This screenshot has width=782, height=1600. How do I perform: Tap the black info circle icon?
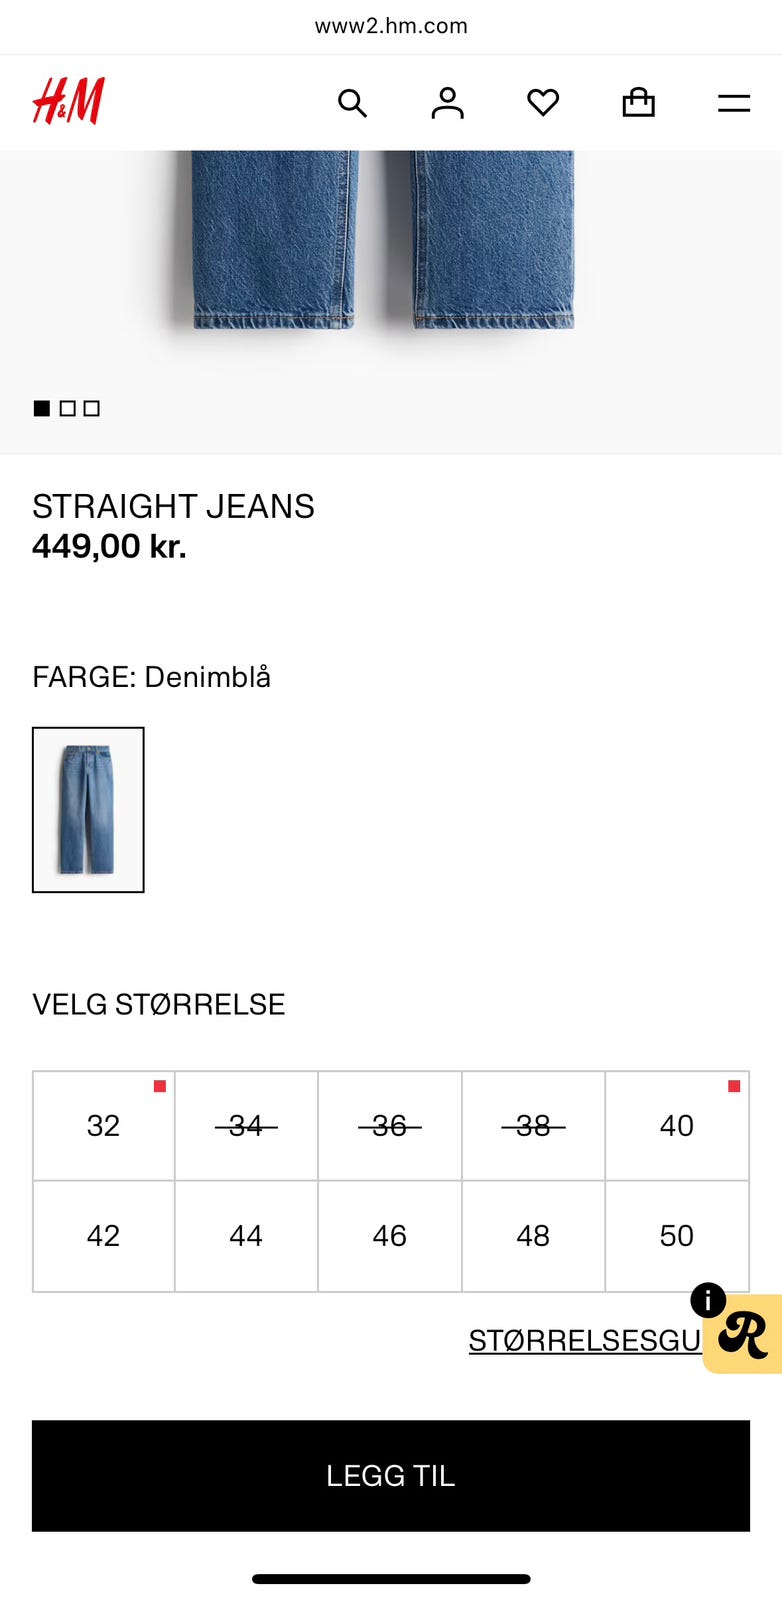[708, 1300]
